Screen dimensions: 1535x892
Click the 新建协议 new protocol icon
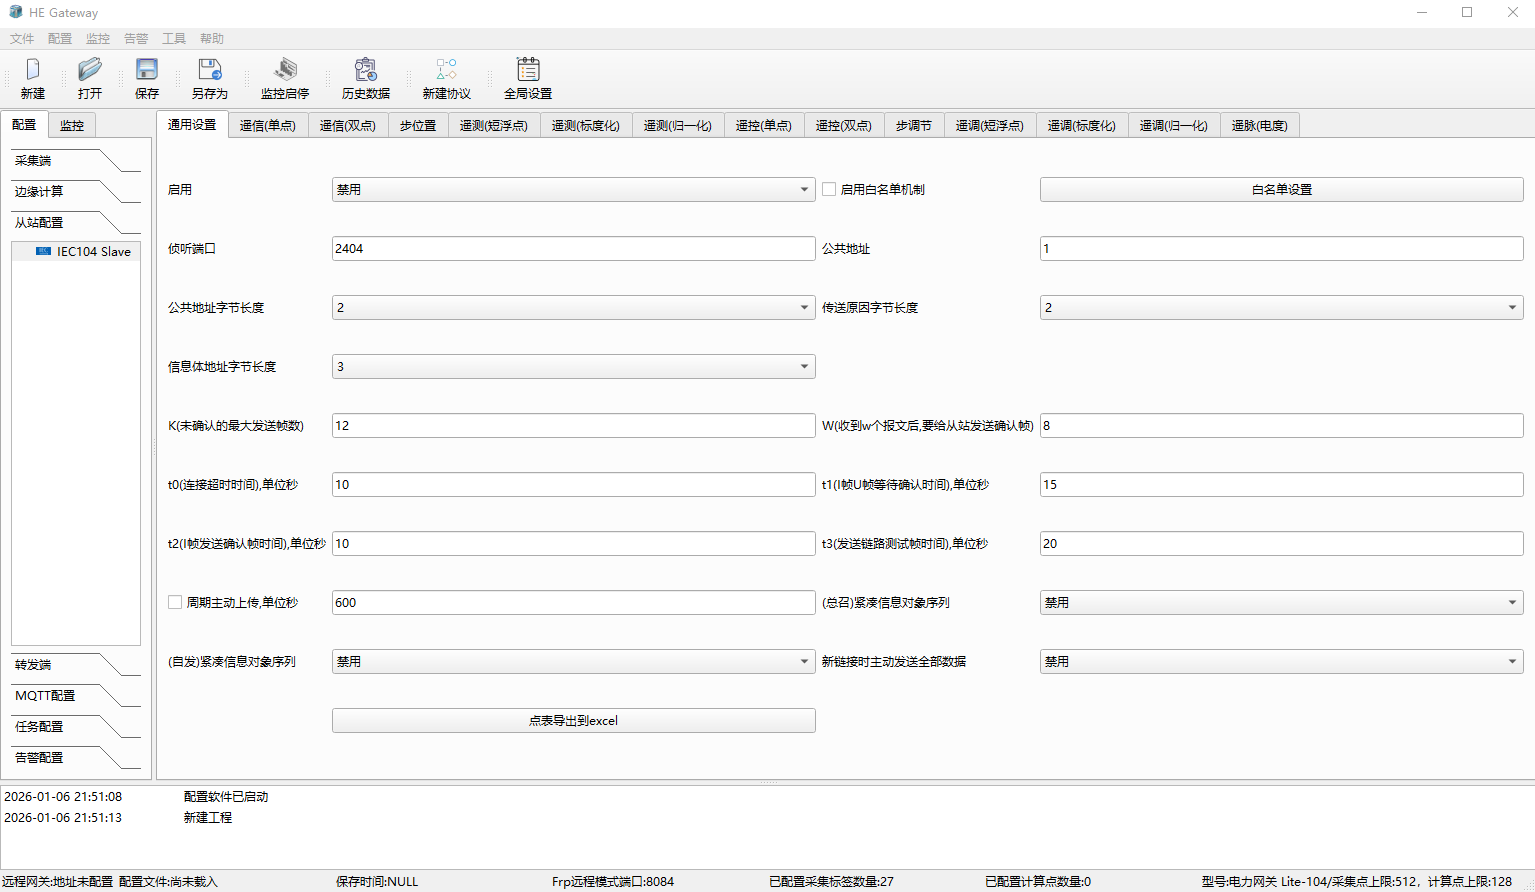[x=446, y=70]
